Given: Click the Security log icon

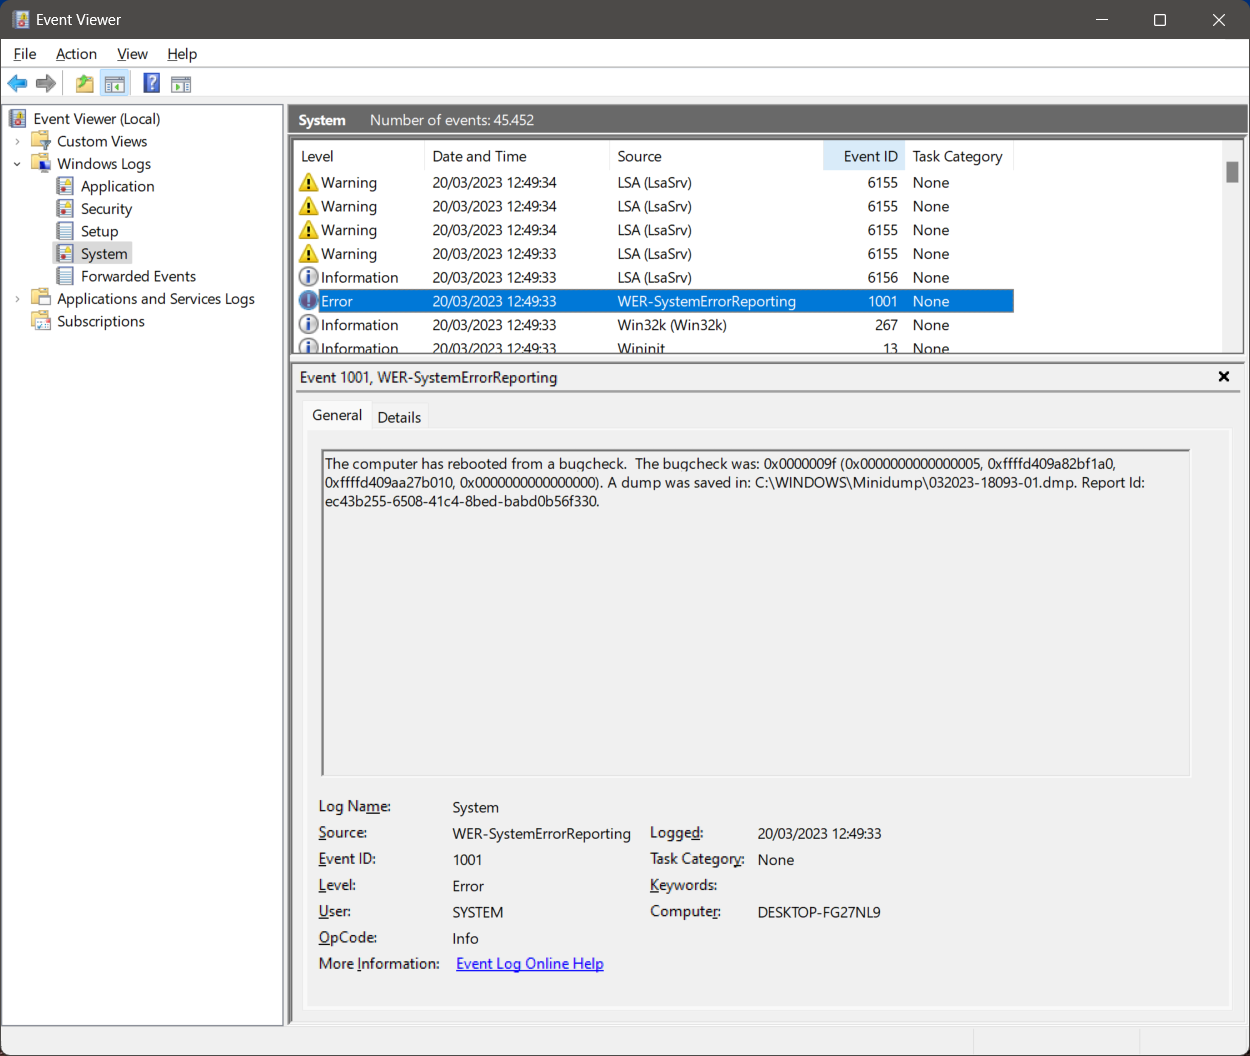Looking at the screenshot, I should point(65,208).
